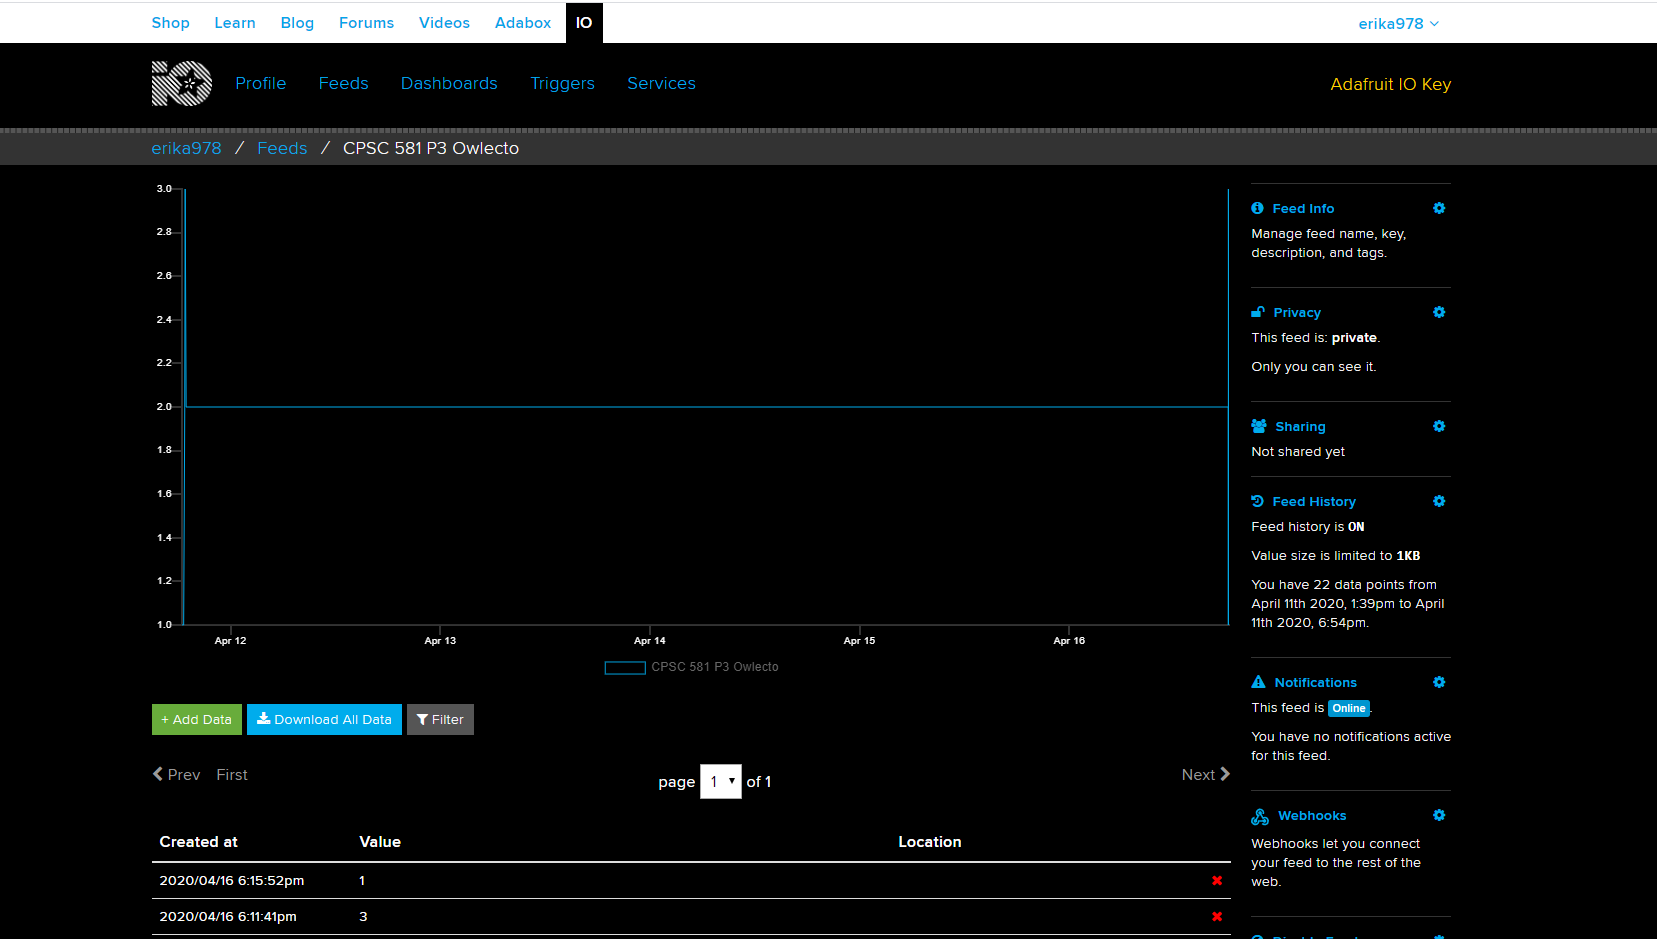This screenshot has width=1657, height=939.
Task: Open the Filter options
Action: click(440, 720)
